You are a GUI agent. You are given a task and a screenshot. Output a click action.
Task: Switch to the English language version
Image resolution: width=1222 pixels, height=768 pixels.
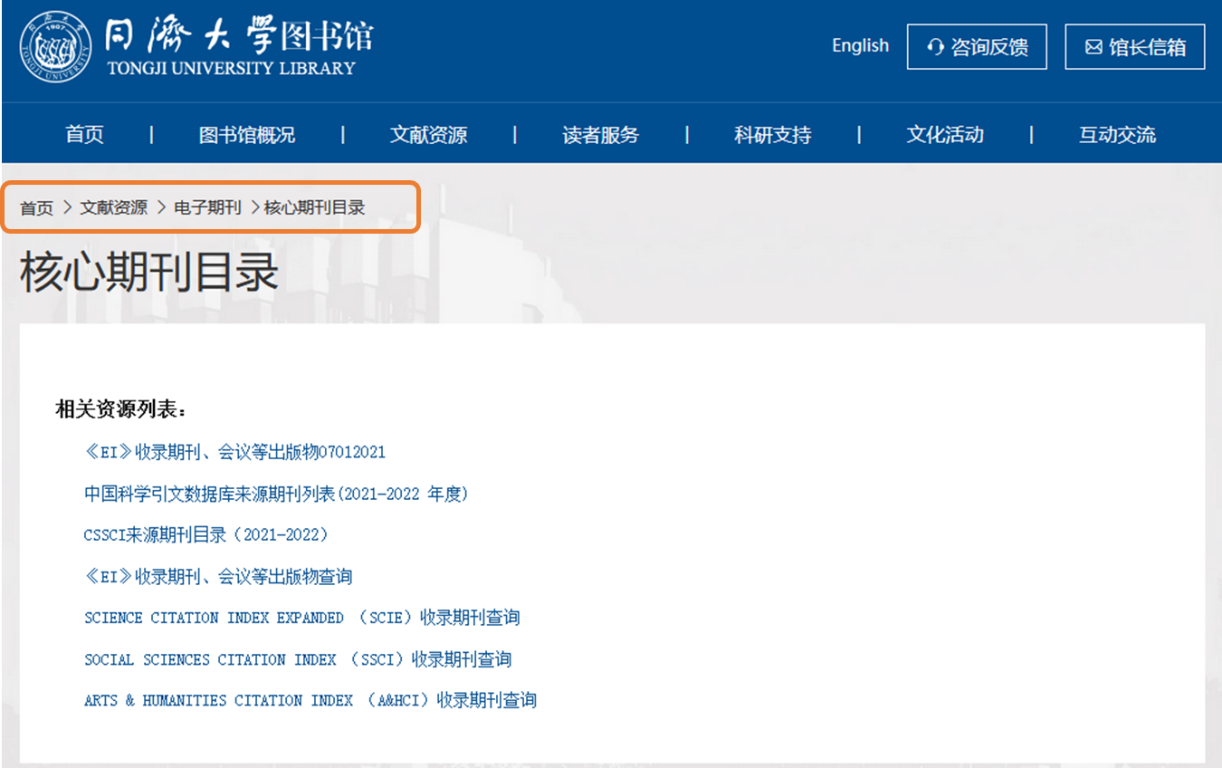coord(860,46)
